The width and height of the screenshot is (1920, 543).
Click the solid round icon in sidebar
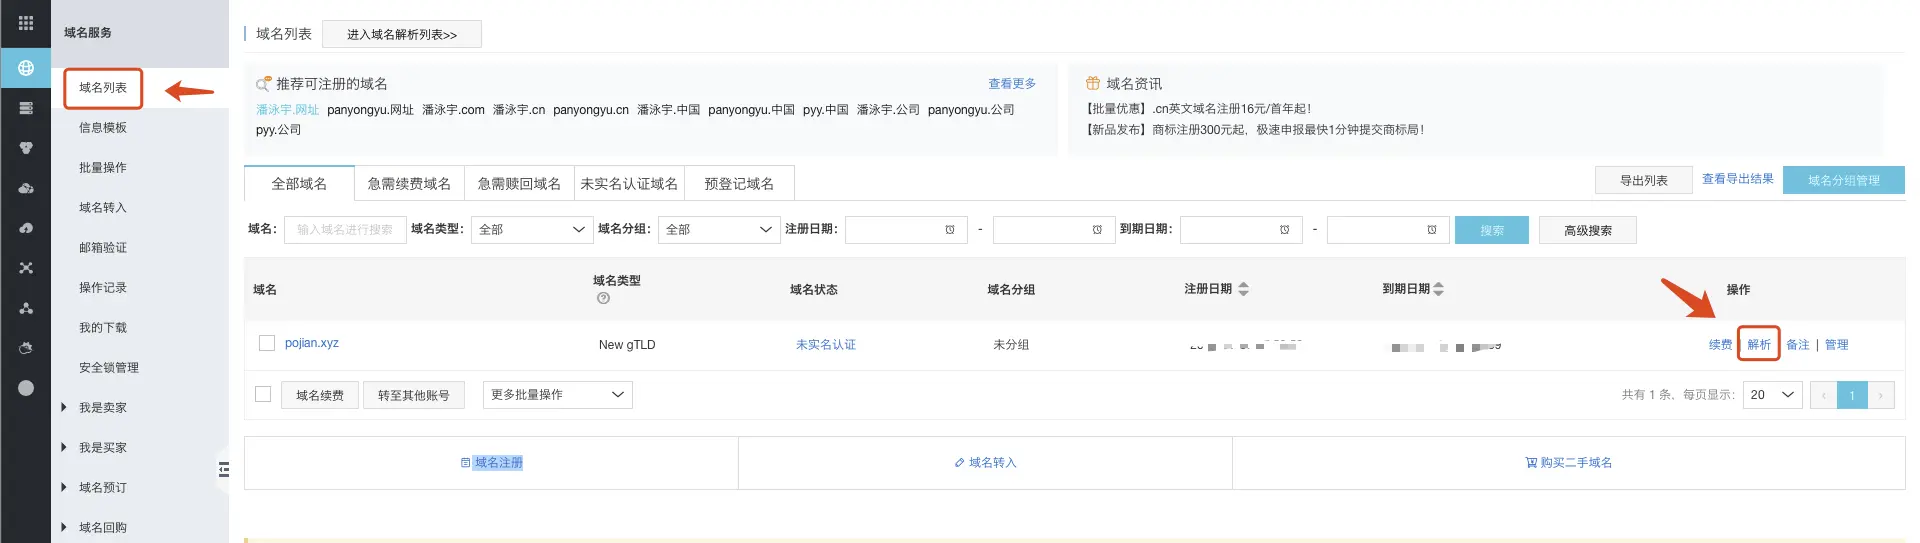tap(26, 388)
